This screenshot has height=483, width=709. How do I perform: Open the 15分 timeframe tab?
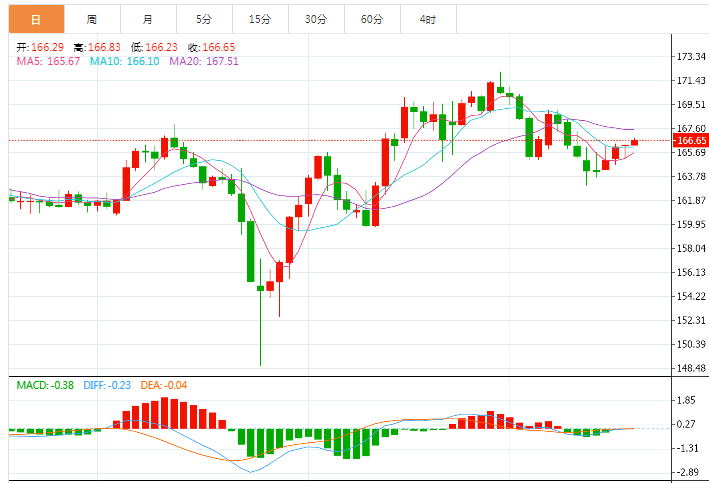tap(260, 19)
